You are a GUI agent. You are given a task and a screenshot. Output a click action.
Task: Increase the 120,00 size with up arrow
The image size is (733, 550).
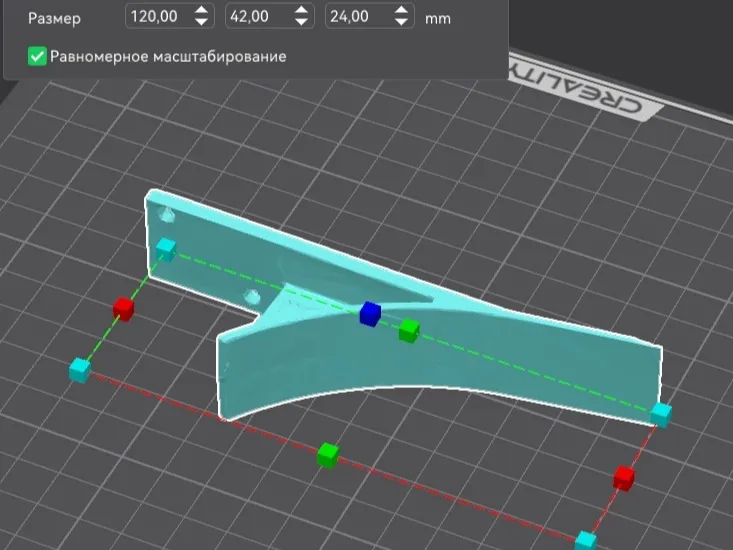[201, 10]
